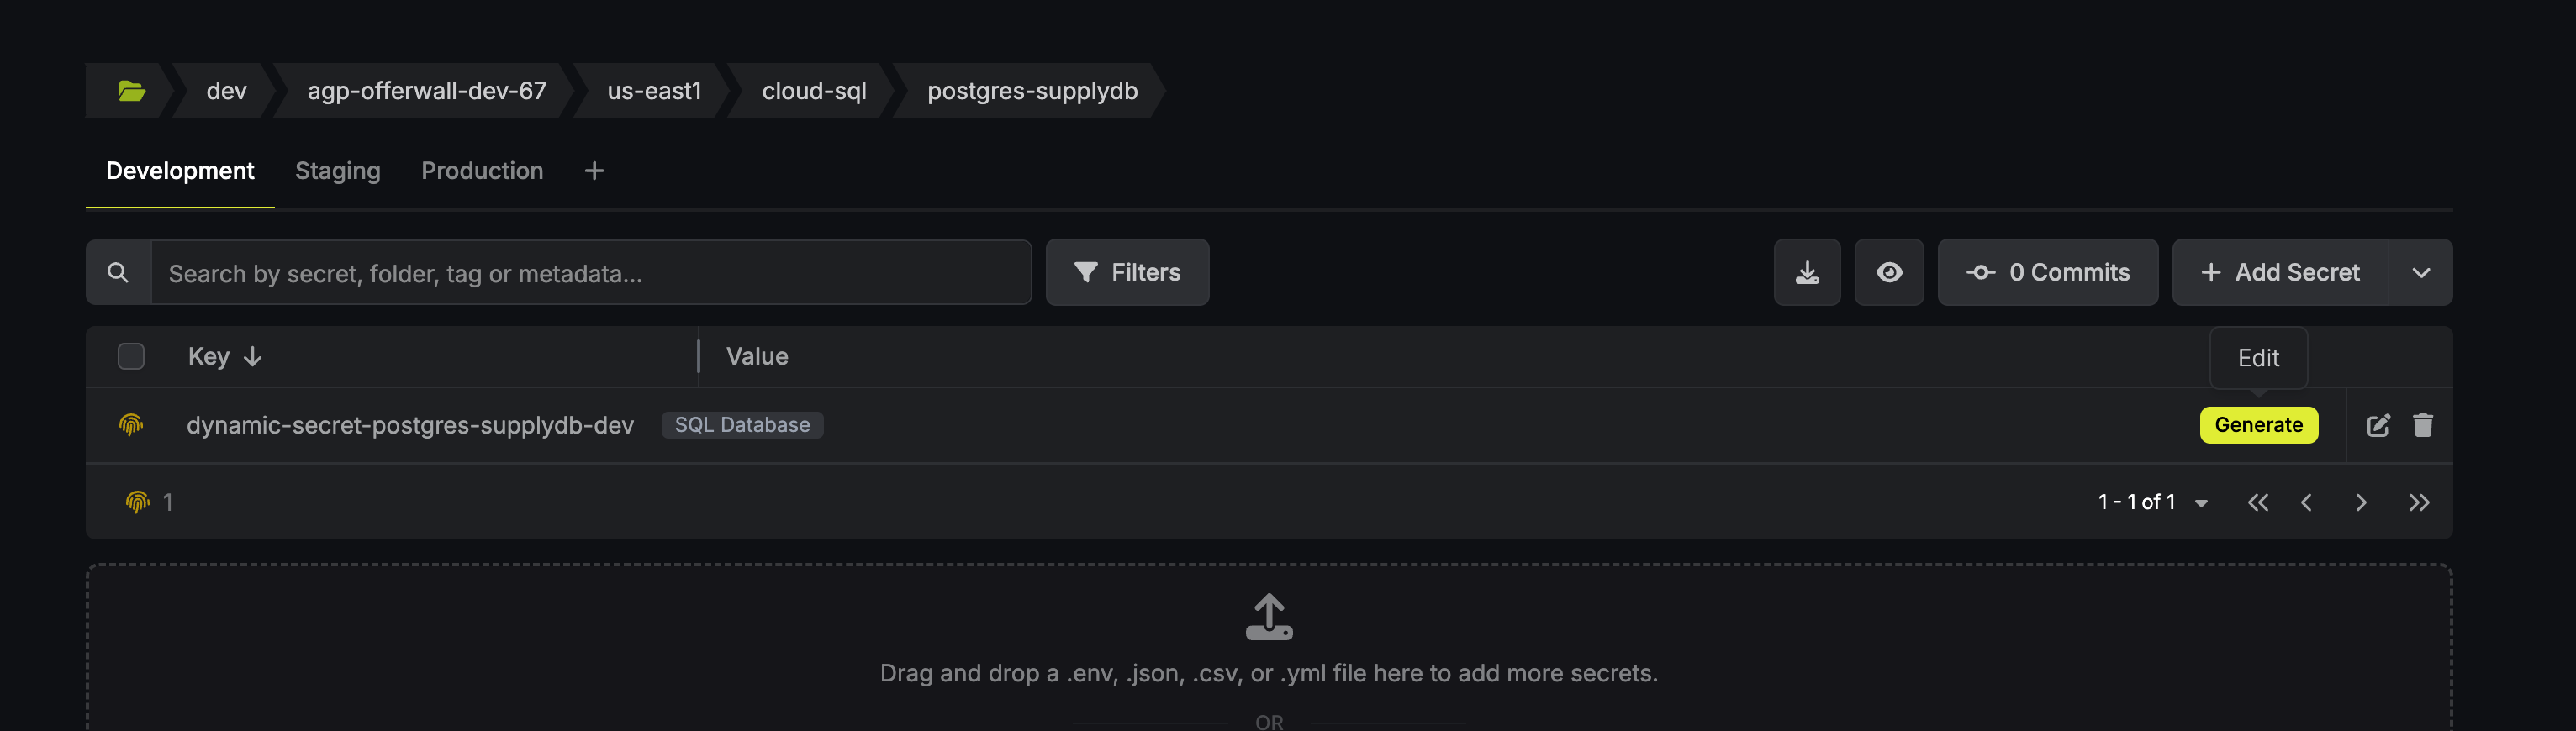Click the root folder icon in breadcrumb
Screen dimensions: 2576x731
click(x=132, y=91)
